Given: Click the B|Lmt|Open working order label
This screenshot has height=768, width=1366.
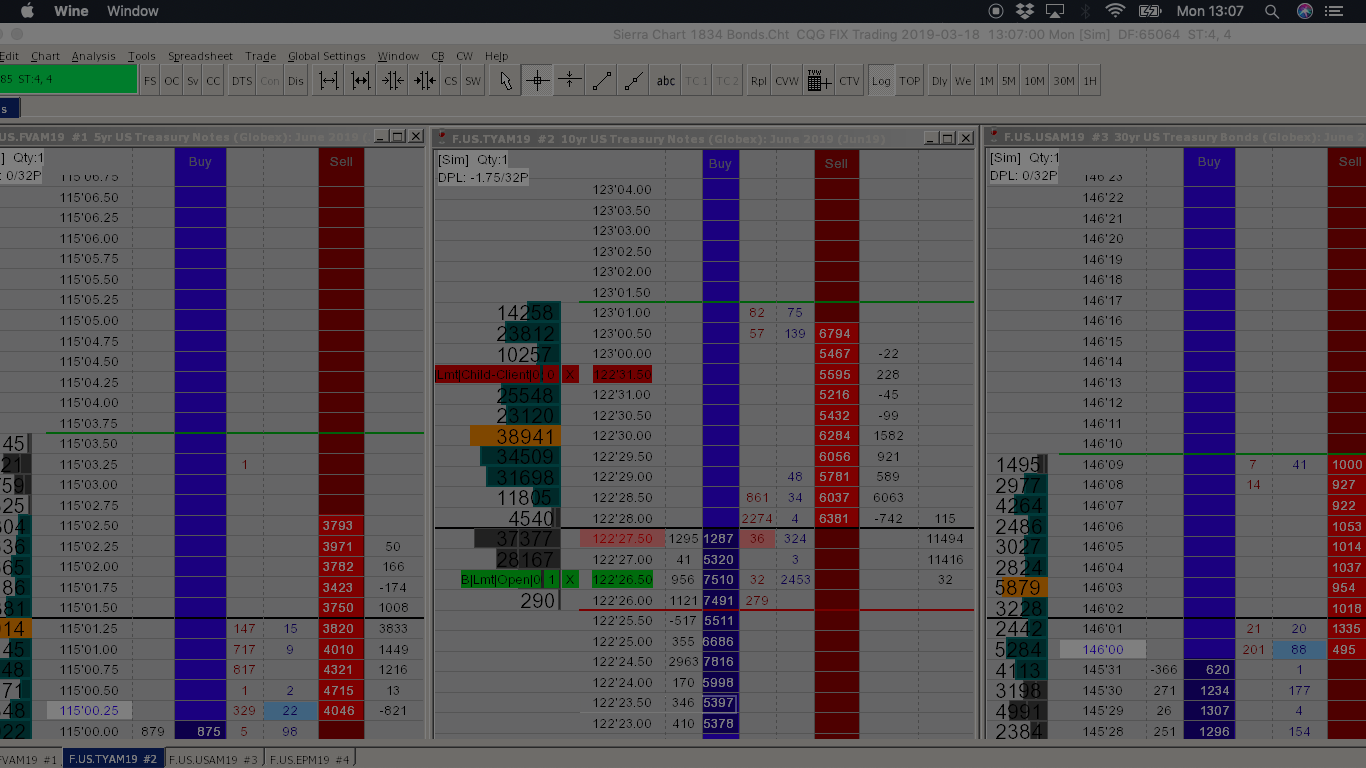Looking at the screenshot, I should pyautogui.click(x=501, y=579).
